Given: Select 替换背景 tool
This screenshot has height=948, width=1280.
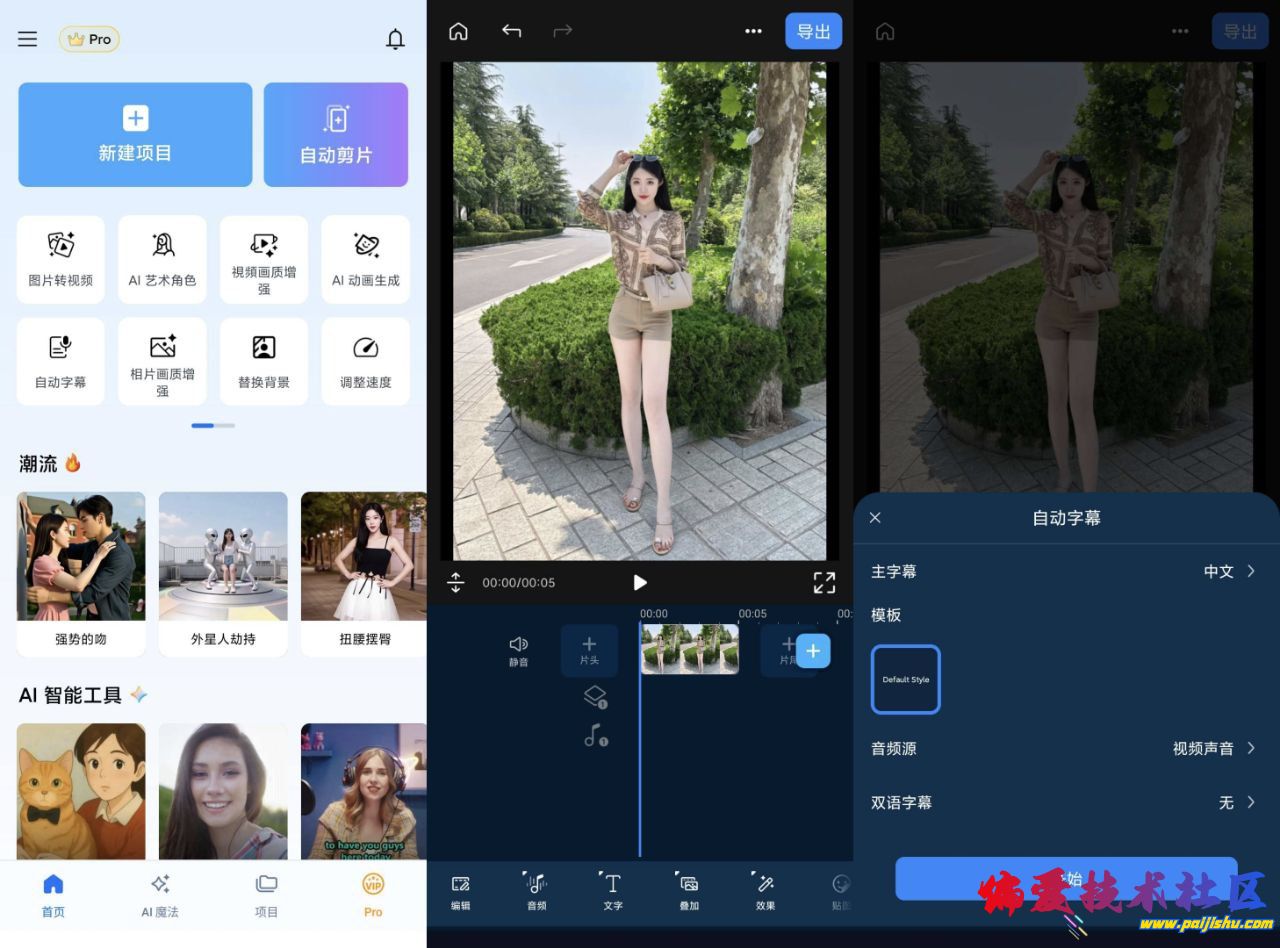Looking at the screenshot, I should click(264, 361).
